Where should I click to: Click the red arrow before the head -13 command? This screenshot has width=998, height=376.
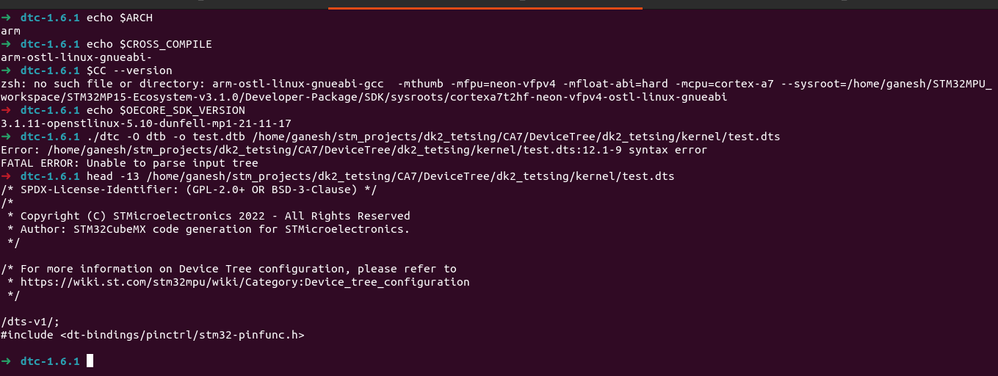[x=6, y=176]
